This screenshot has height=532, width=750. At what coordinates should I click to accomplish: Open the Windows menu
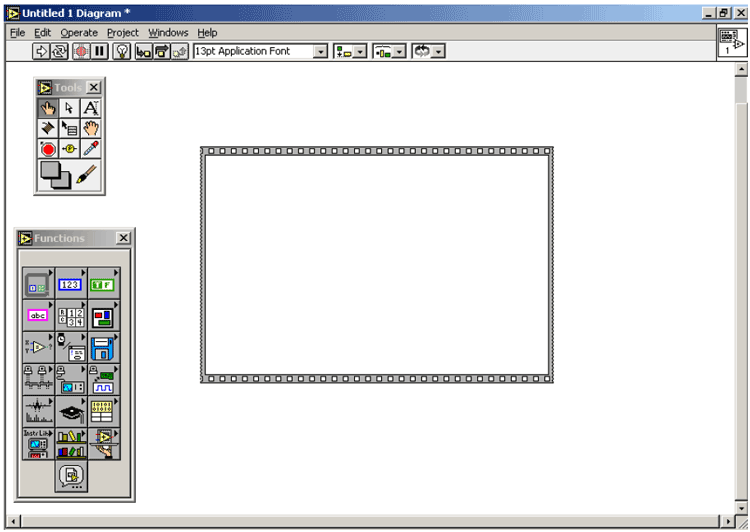168,33
